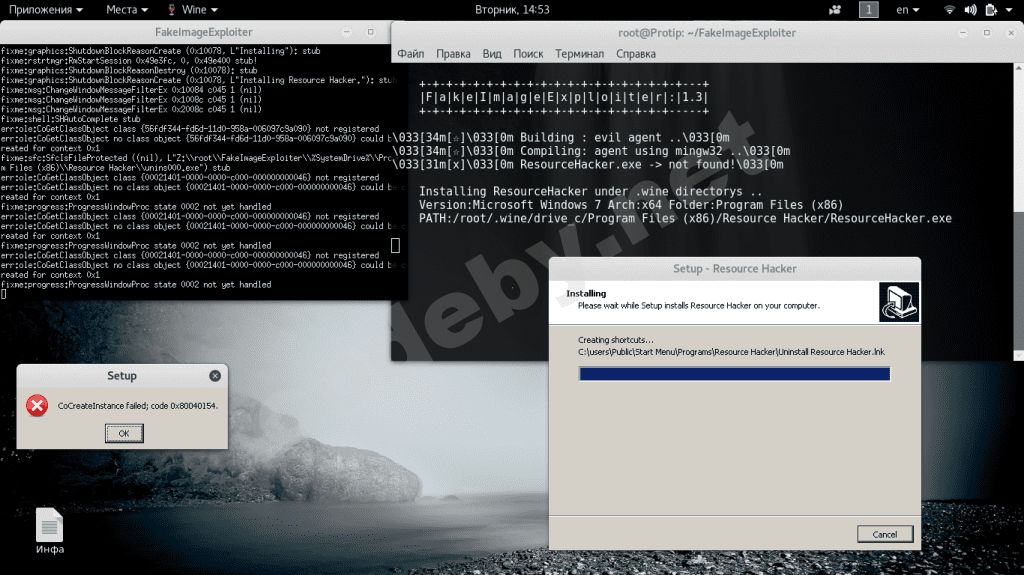The width and height of the screenshot is (1024, 575).
Task: Open the en keyboard layout dropdown
Action: coord(908,9)
